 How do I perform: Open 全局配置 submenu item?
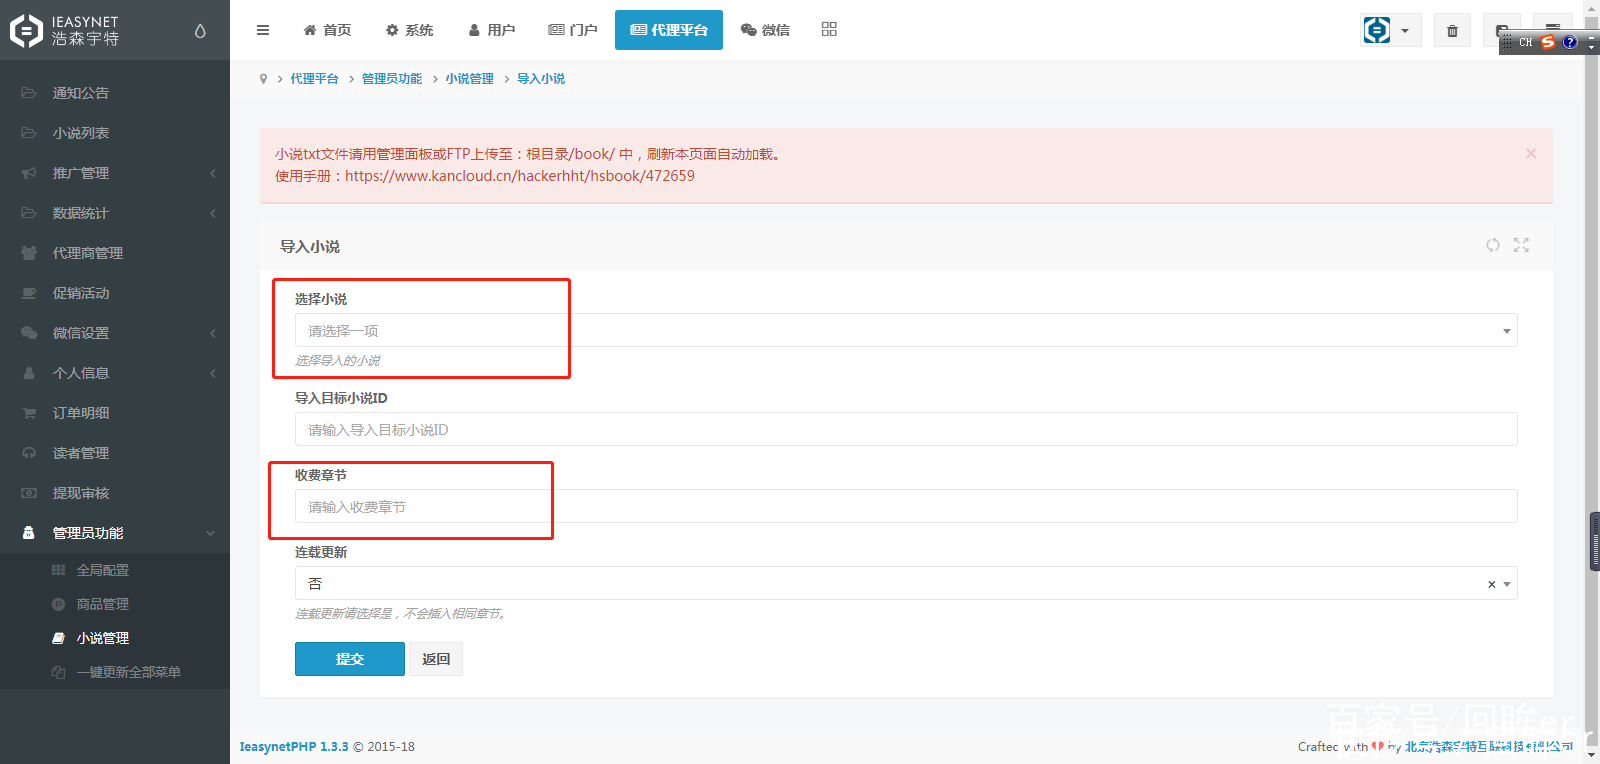(x=115, y=570)
